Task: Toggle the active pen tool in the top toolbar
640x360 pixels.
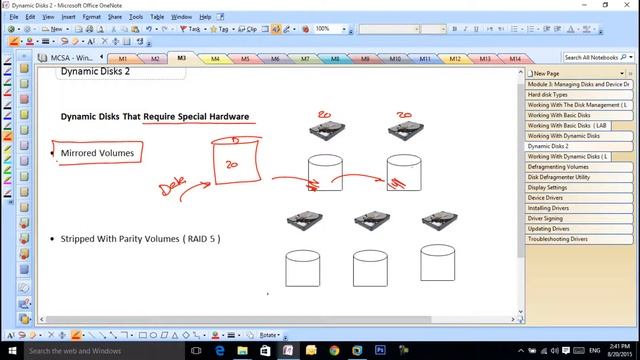Action: (x=14, y=42)
